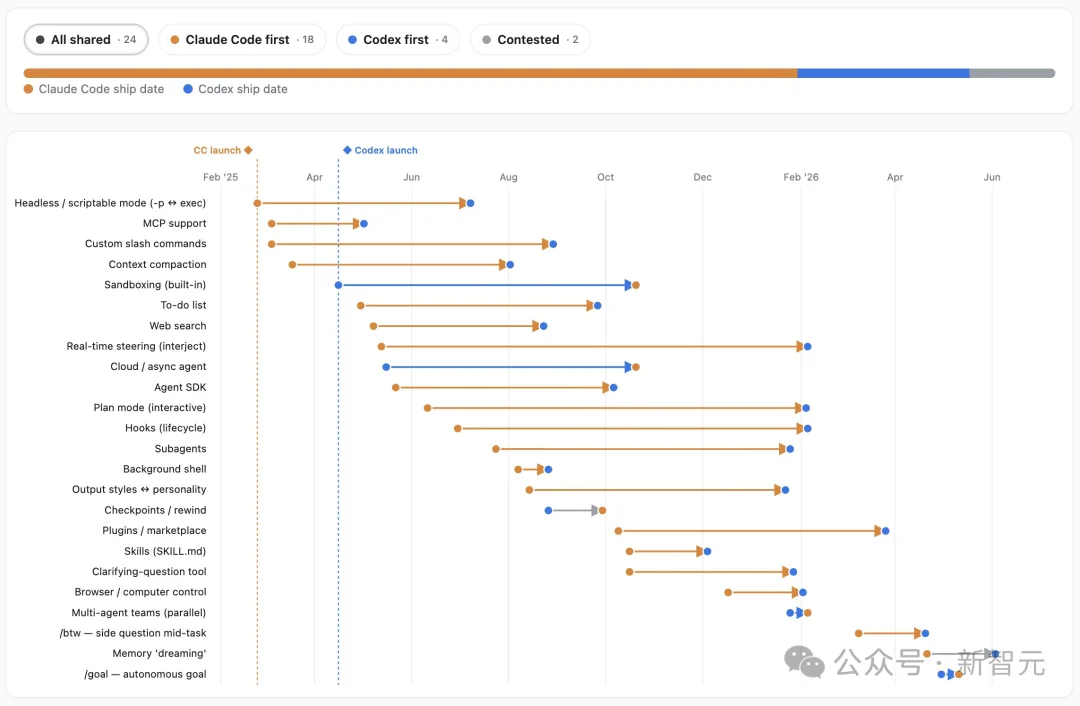Click blue segment of proportion bar
The width and height of the screenshot is (1080, 706).
click(883, 73)
